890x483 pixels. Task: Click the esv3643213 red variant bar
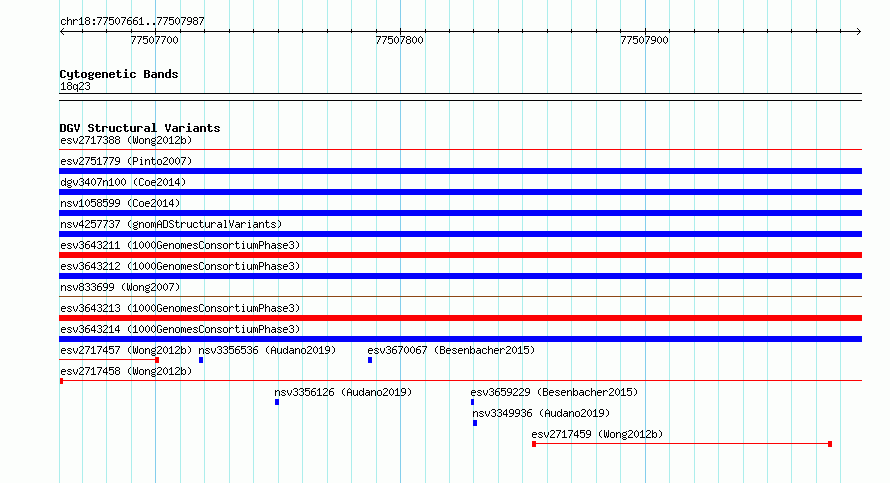[460, 318]
